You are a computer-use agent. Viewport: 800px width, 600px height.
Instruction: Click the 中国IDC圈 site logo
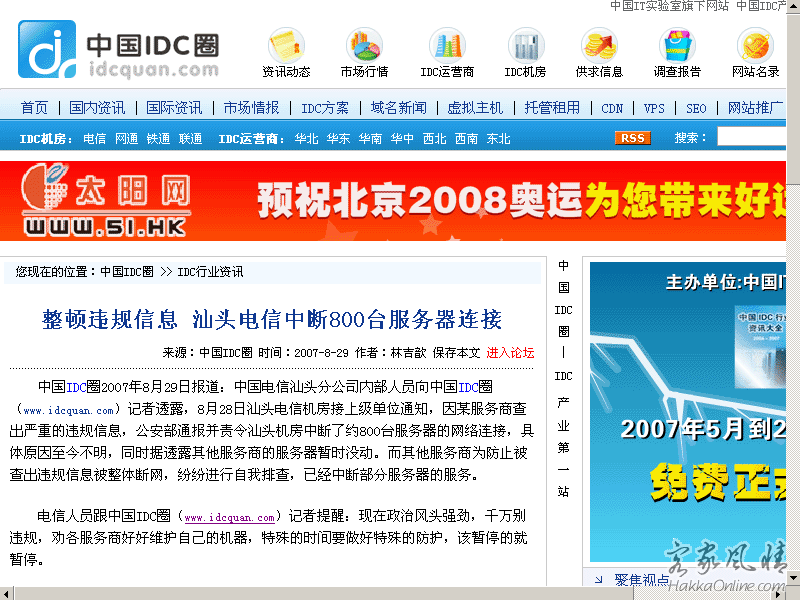pyautogui.click(x=118, y=49)
